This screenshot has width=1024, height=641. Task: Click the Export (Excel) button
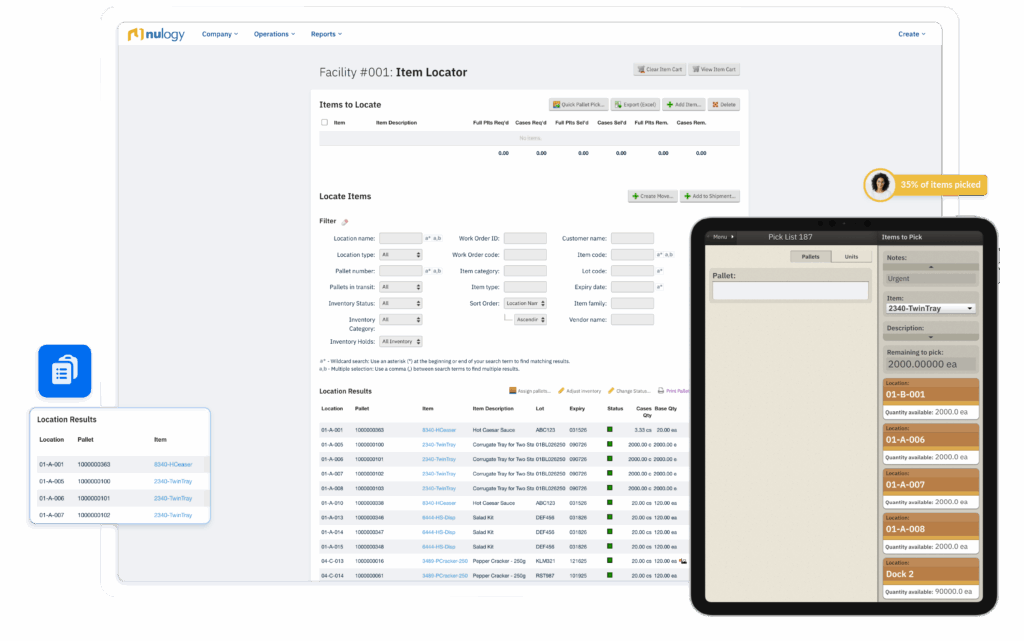click(635, 104)
